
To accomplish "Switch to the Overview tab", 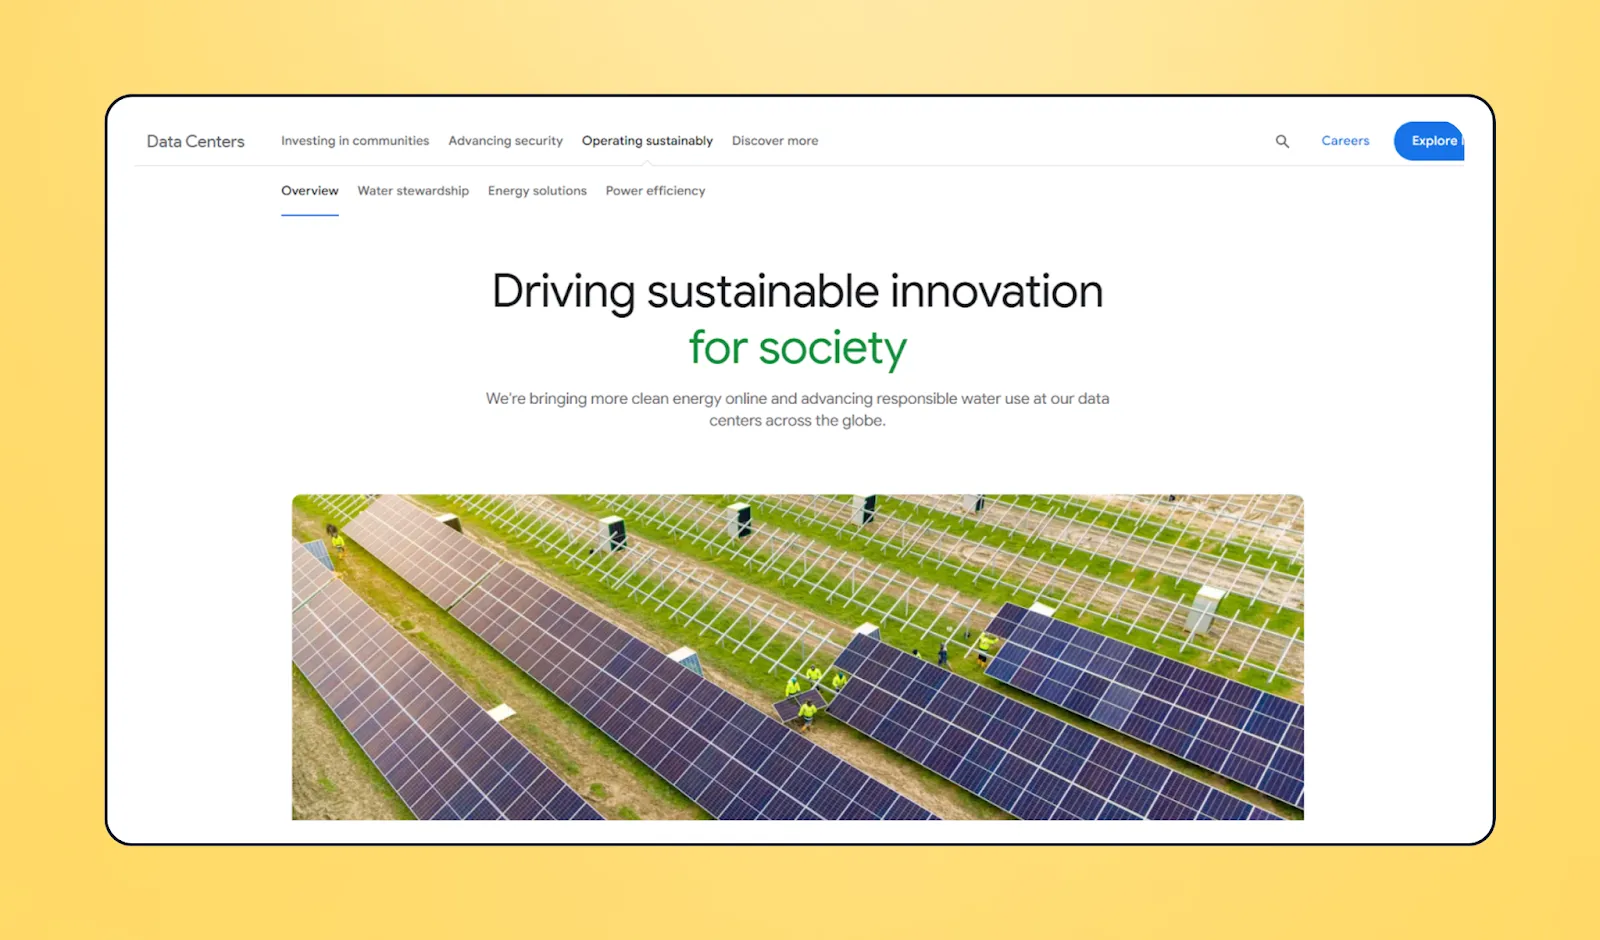I will (309, 190).
